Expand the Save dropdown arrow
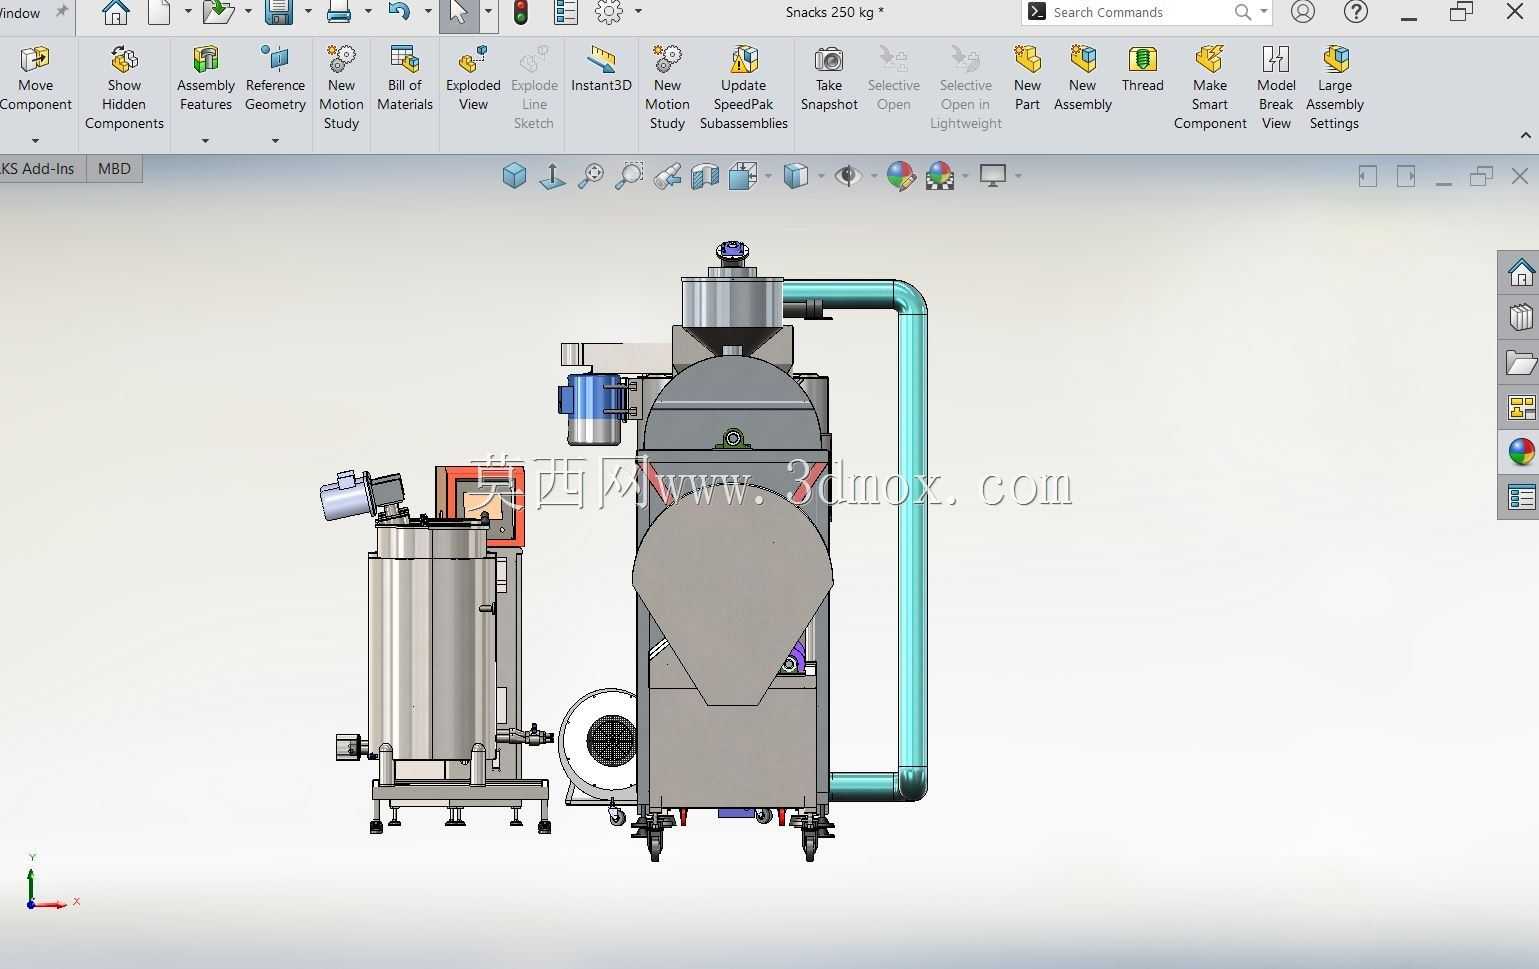This screenshot has height=969, width=1539. tap(307, 12)
